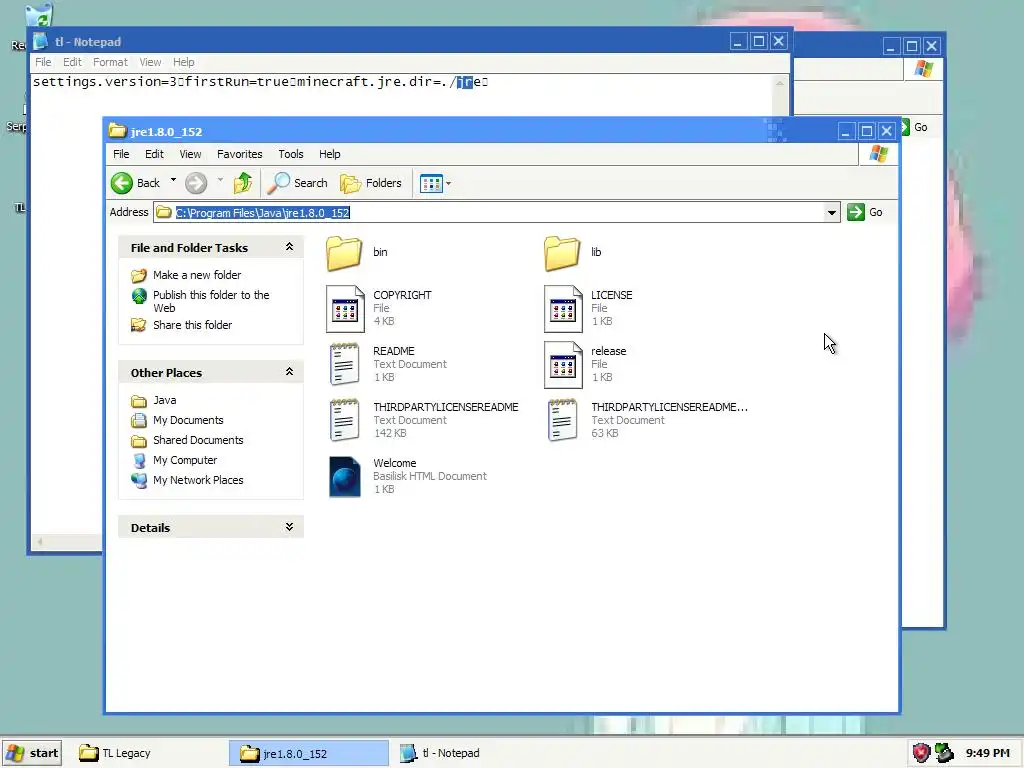Image resolution: width=1024 pixels, height=768 pixels.
Task: Open Forward history dropdown arrow
Action: 220,180
